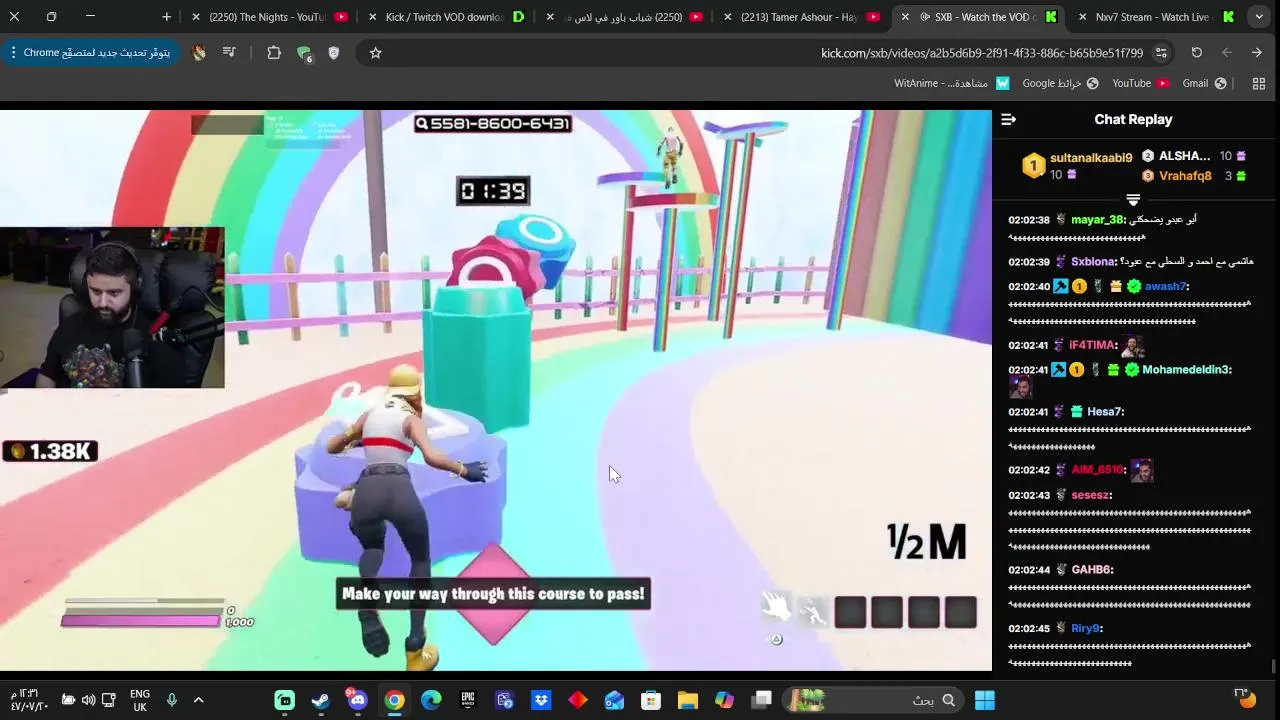Open Outlook mail from the taskbar
The height and width of the screenshot is (720, 1280).
[x=614, y=700]
